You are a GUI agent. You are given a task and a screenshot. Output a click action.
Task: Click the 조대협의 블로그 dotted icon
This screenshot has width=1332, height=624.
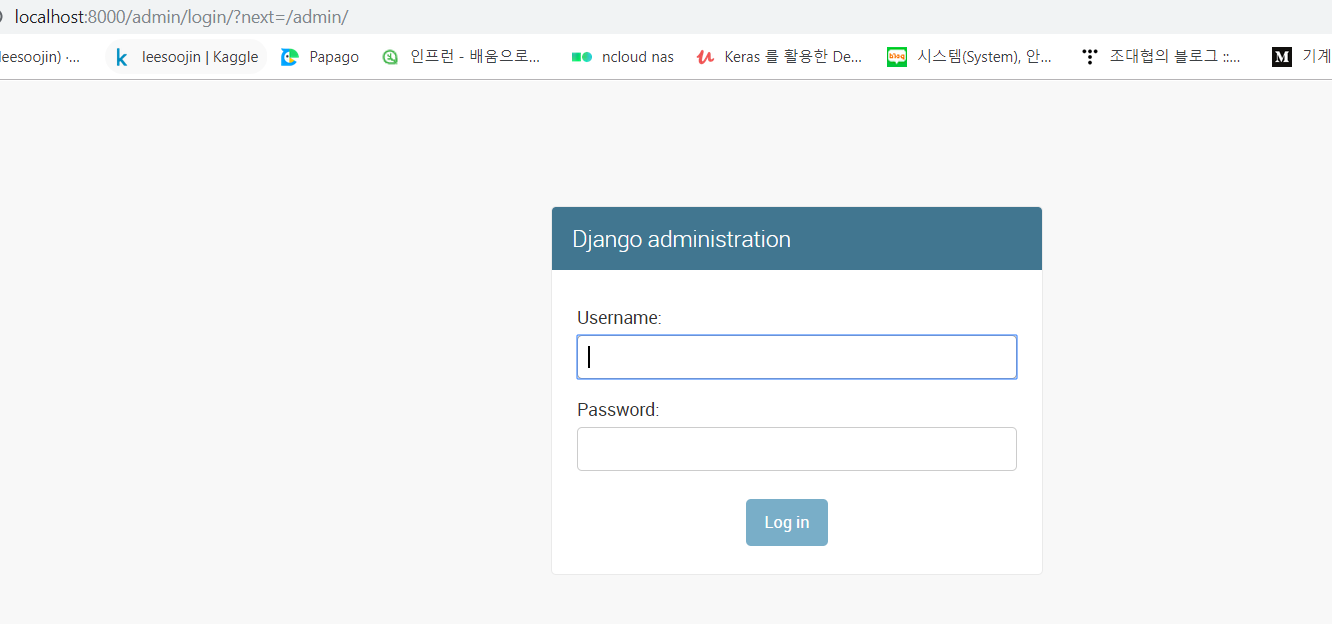coord(1090,57)
